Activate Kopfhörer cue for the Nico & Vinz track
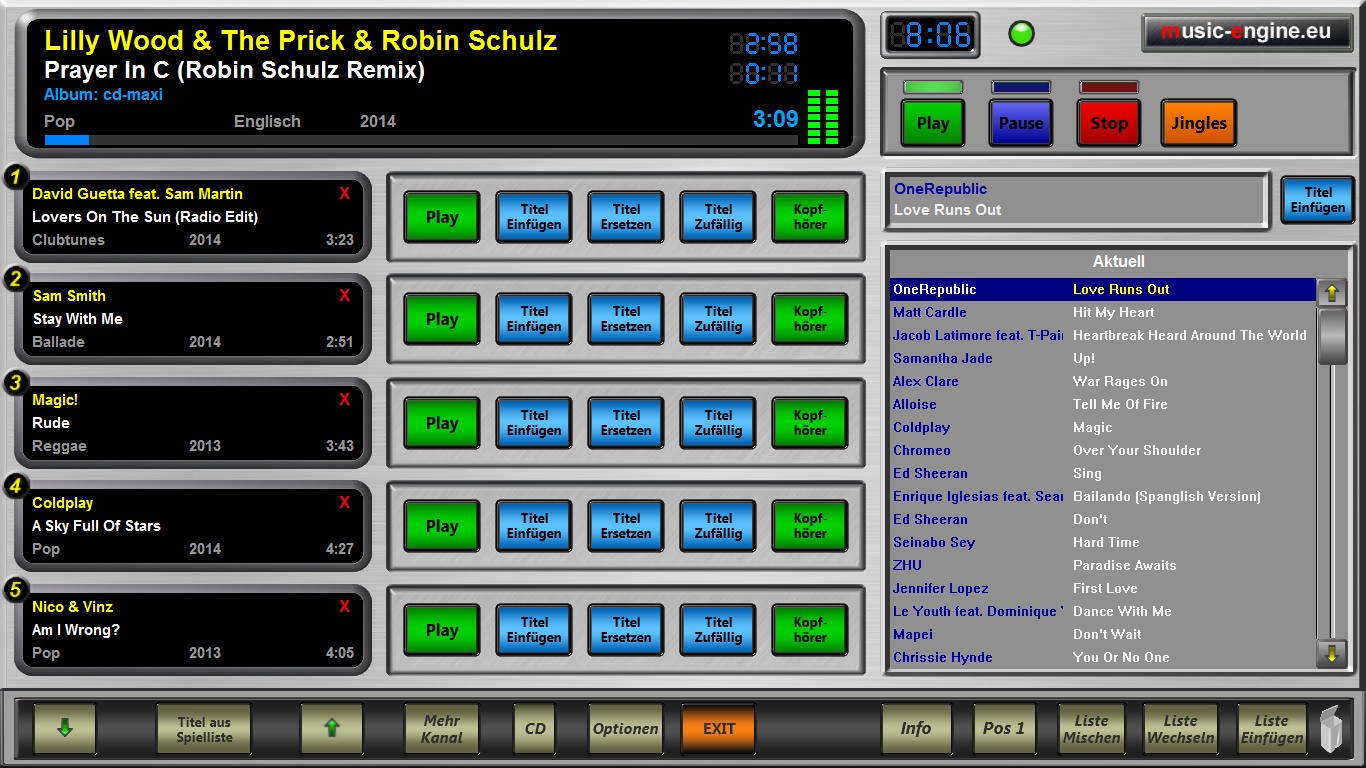 809,630
